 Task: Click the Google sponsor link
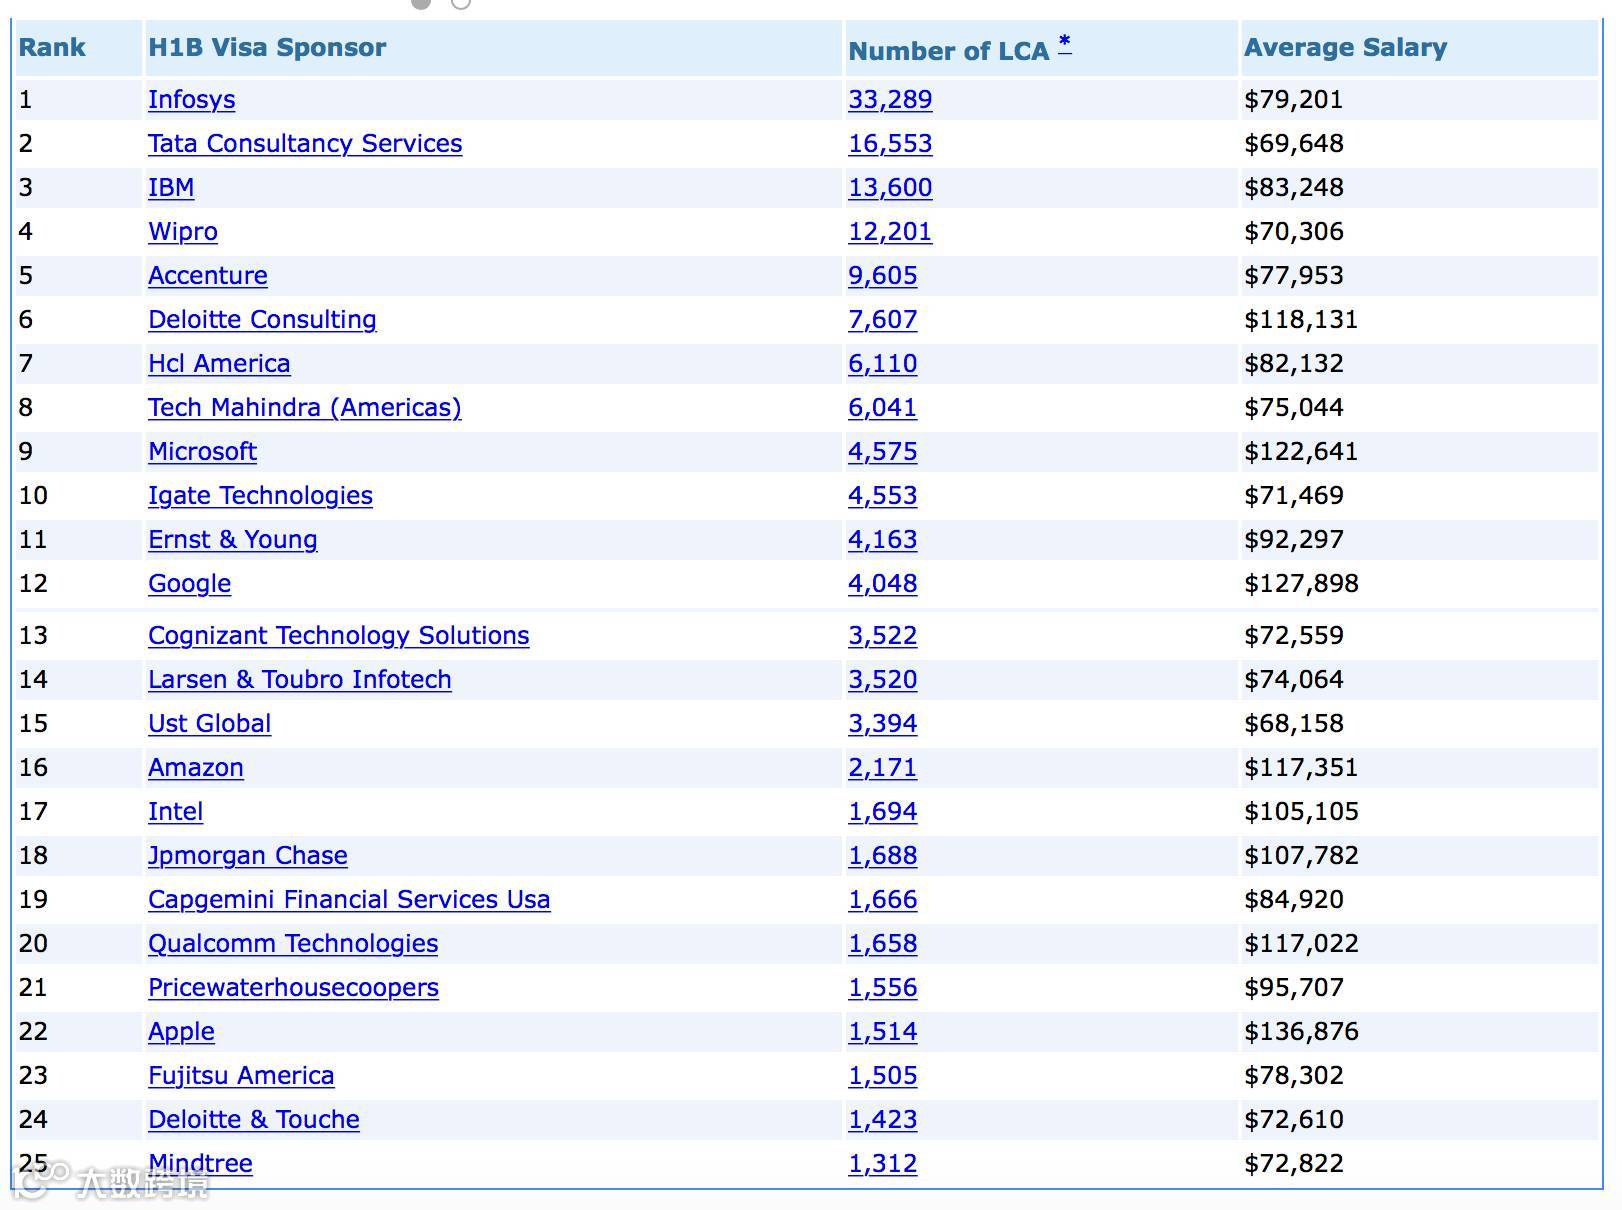189,584
